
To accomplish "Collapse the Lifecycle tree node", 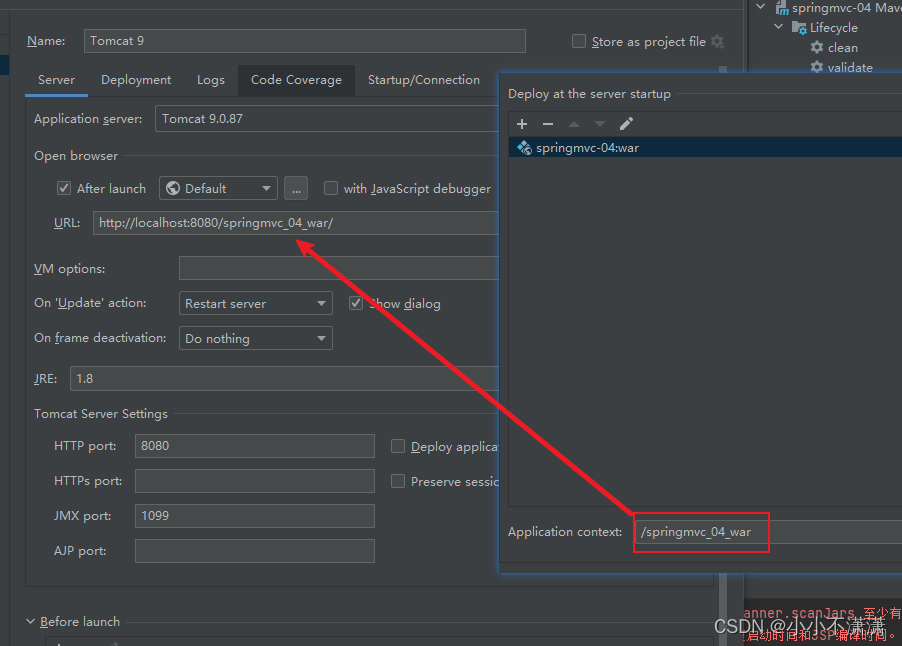I will click(778, 26).
